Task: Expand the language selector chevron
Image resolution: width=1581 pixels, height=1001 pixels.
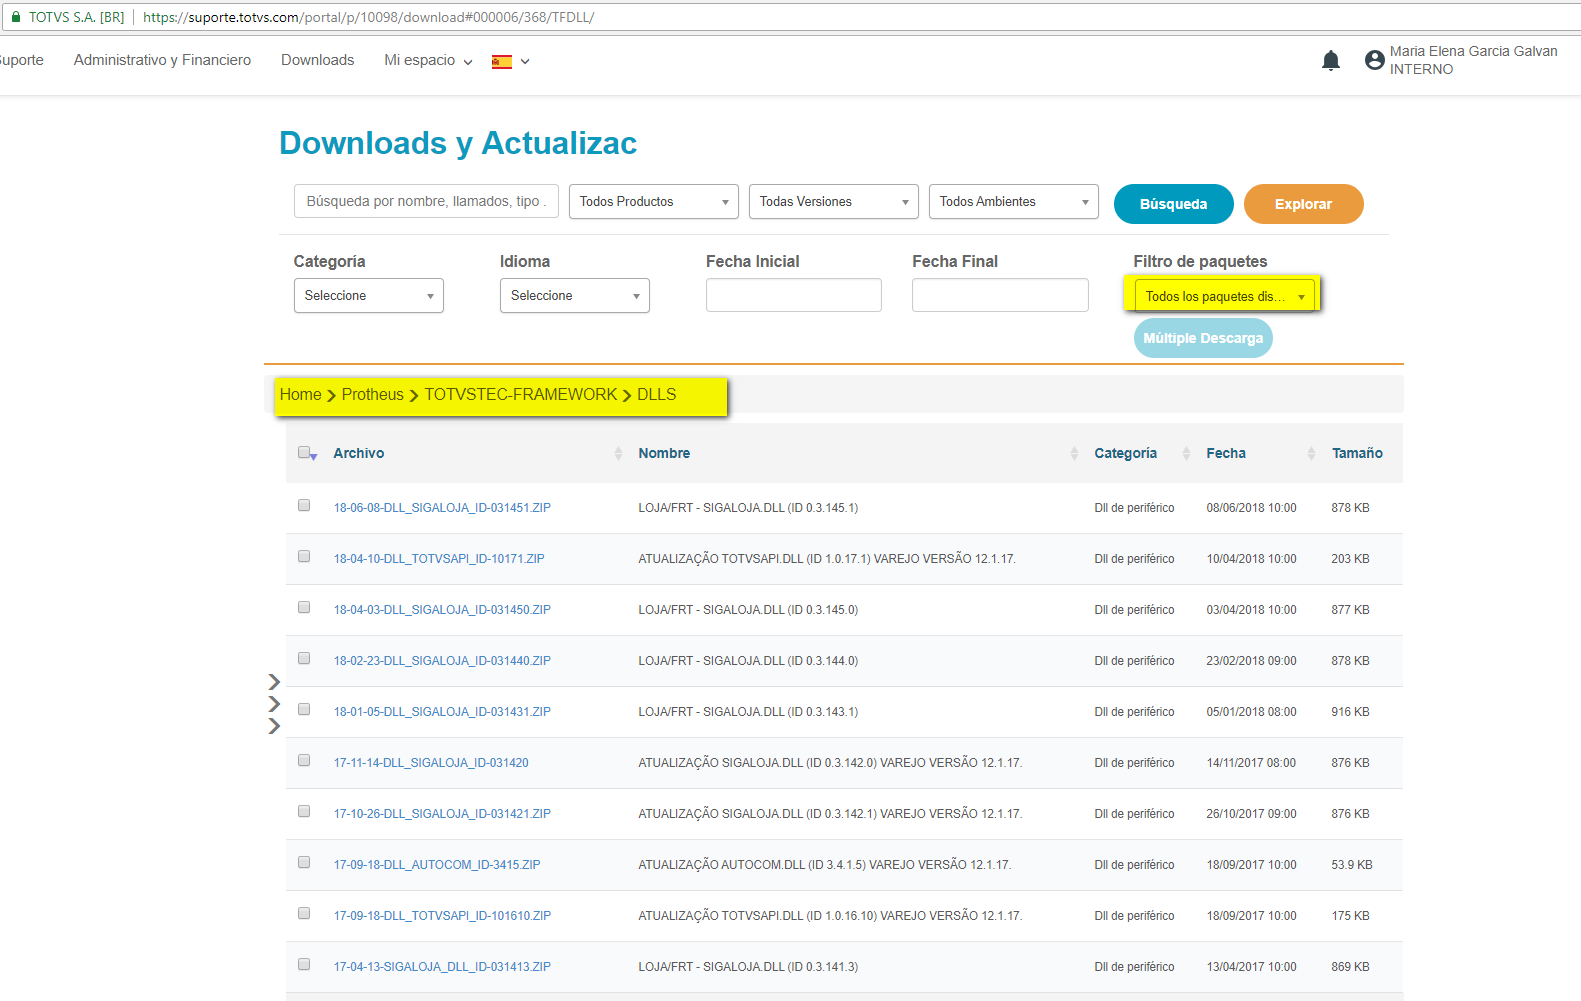Action: 525,62
